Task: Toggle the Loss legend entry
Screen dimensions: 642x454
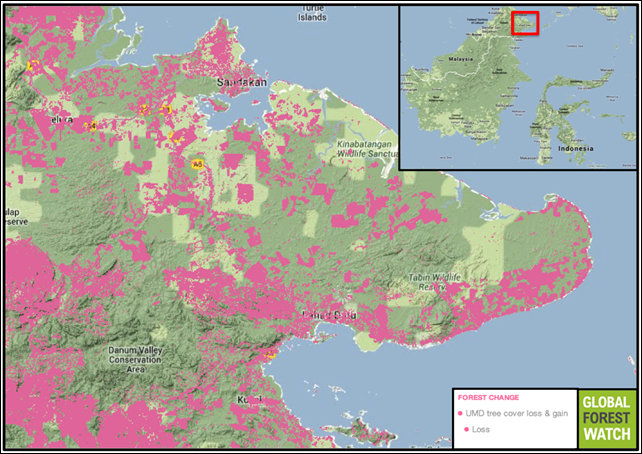Action: coord(477,429)
